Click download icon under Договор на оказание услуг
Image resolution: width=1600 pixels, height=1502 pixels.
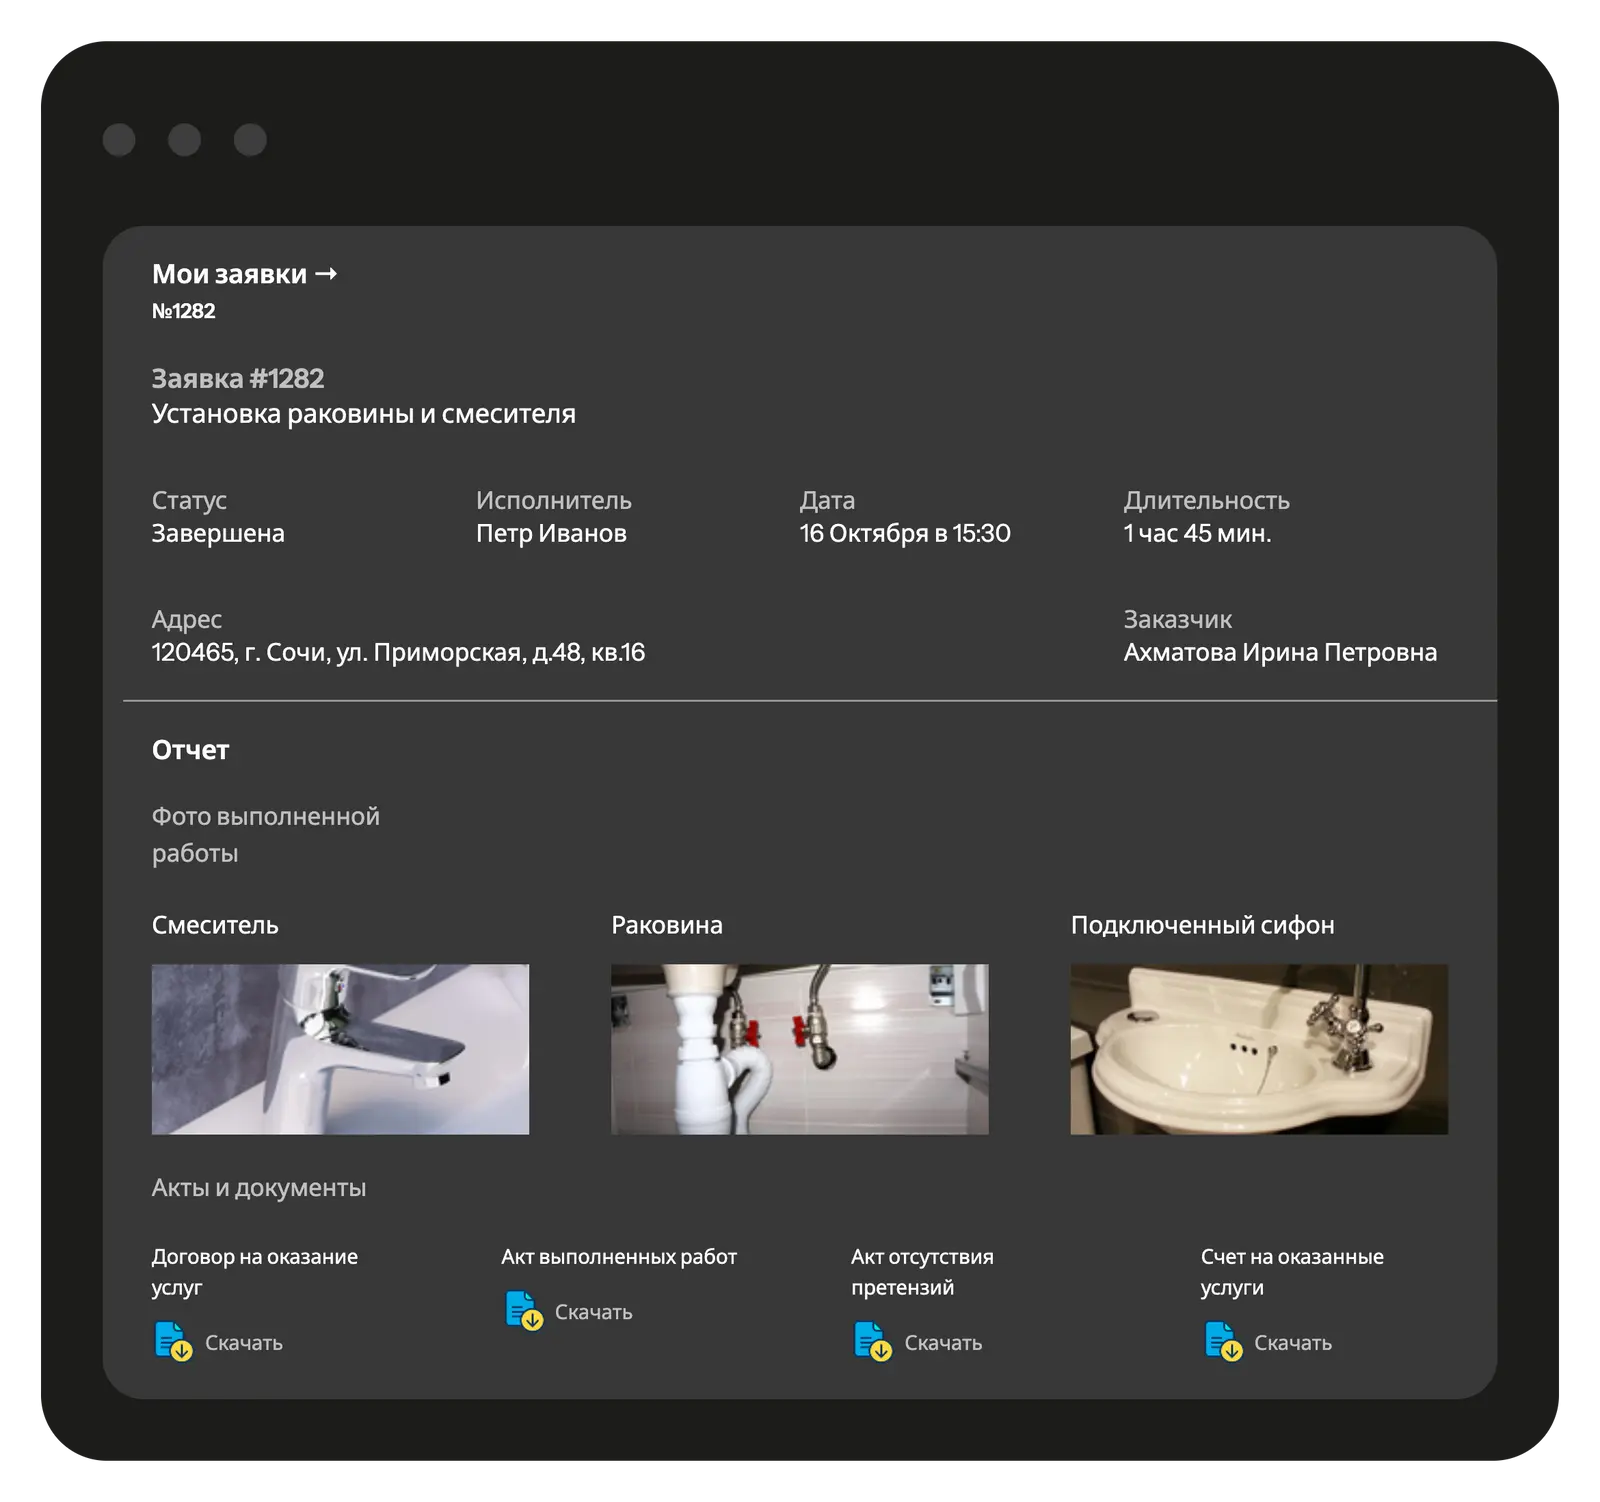pos(173,1341)
